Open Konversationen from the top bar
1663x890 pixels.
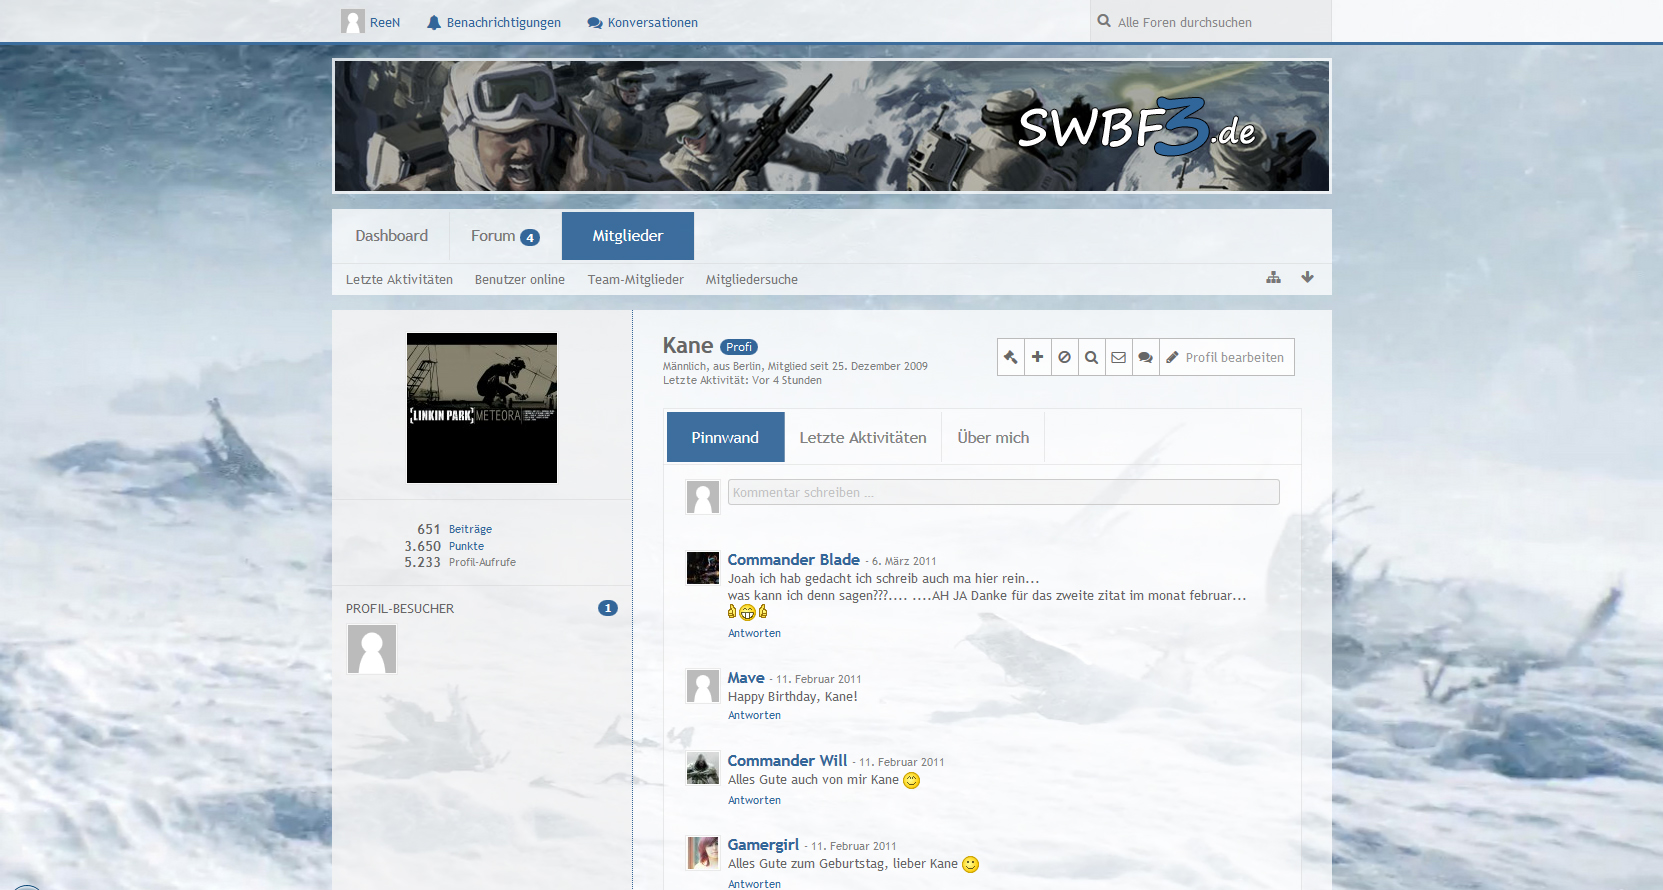coord(643,22)
